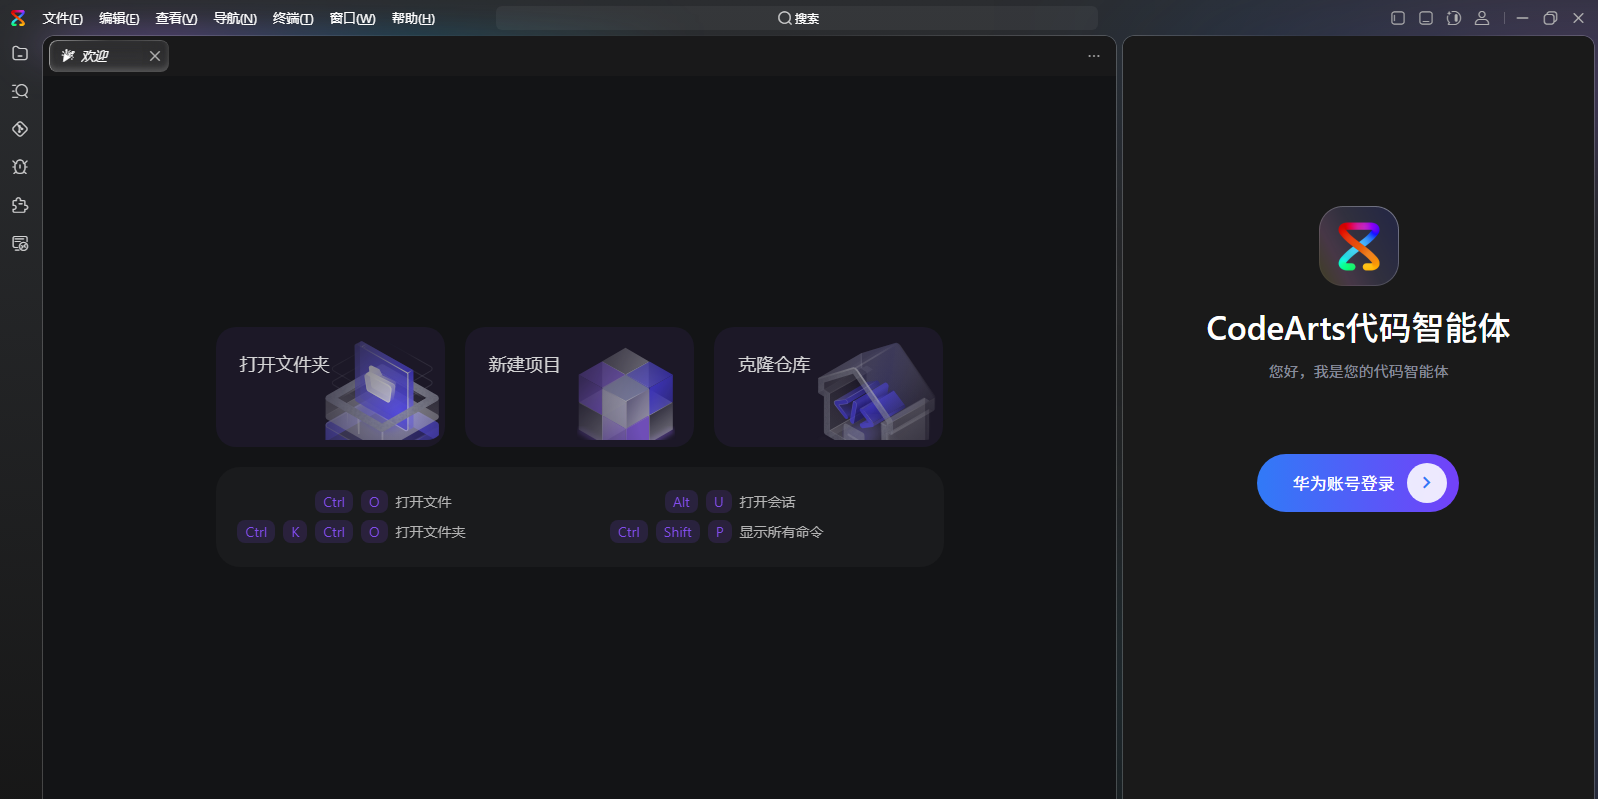1598x799 pixels.
Task: Click the 克隆仓库 clone repository card
Action: [x=828, y=386]
